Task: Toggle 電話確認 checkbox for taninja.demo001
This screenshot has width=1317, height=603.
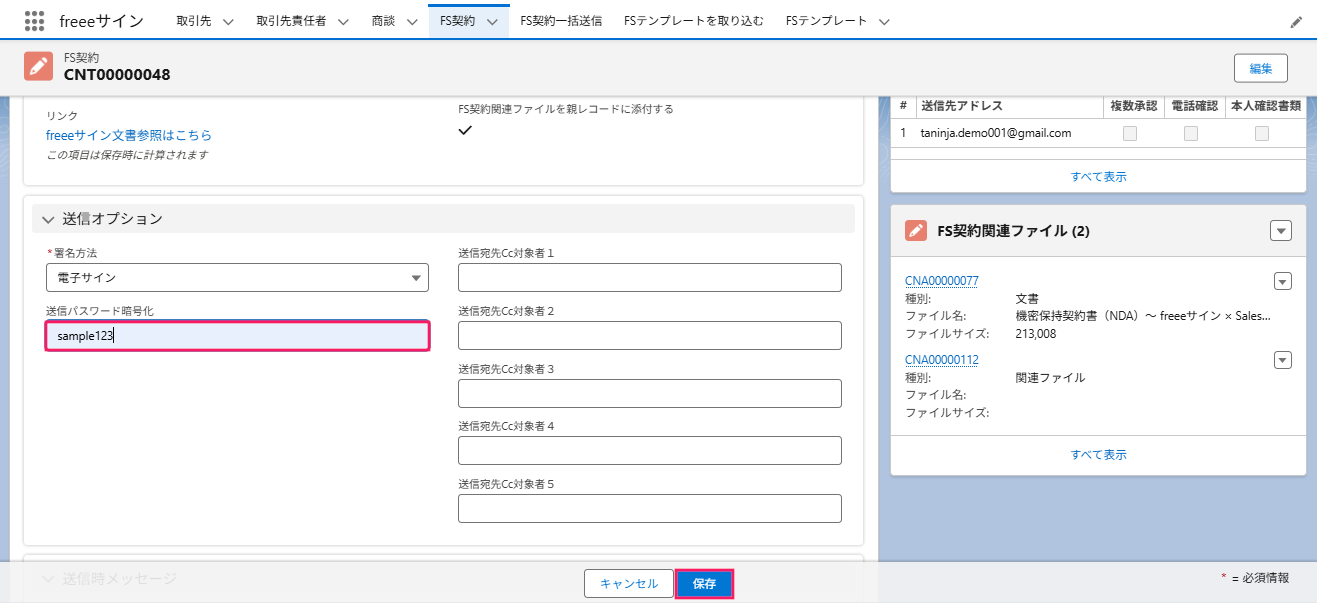Action: [1191, 133]
